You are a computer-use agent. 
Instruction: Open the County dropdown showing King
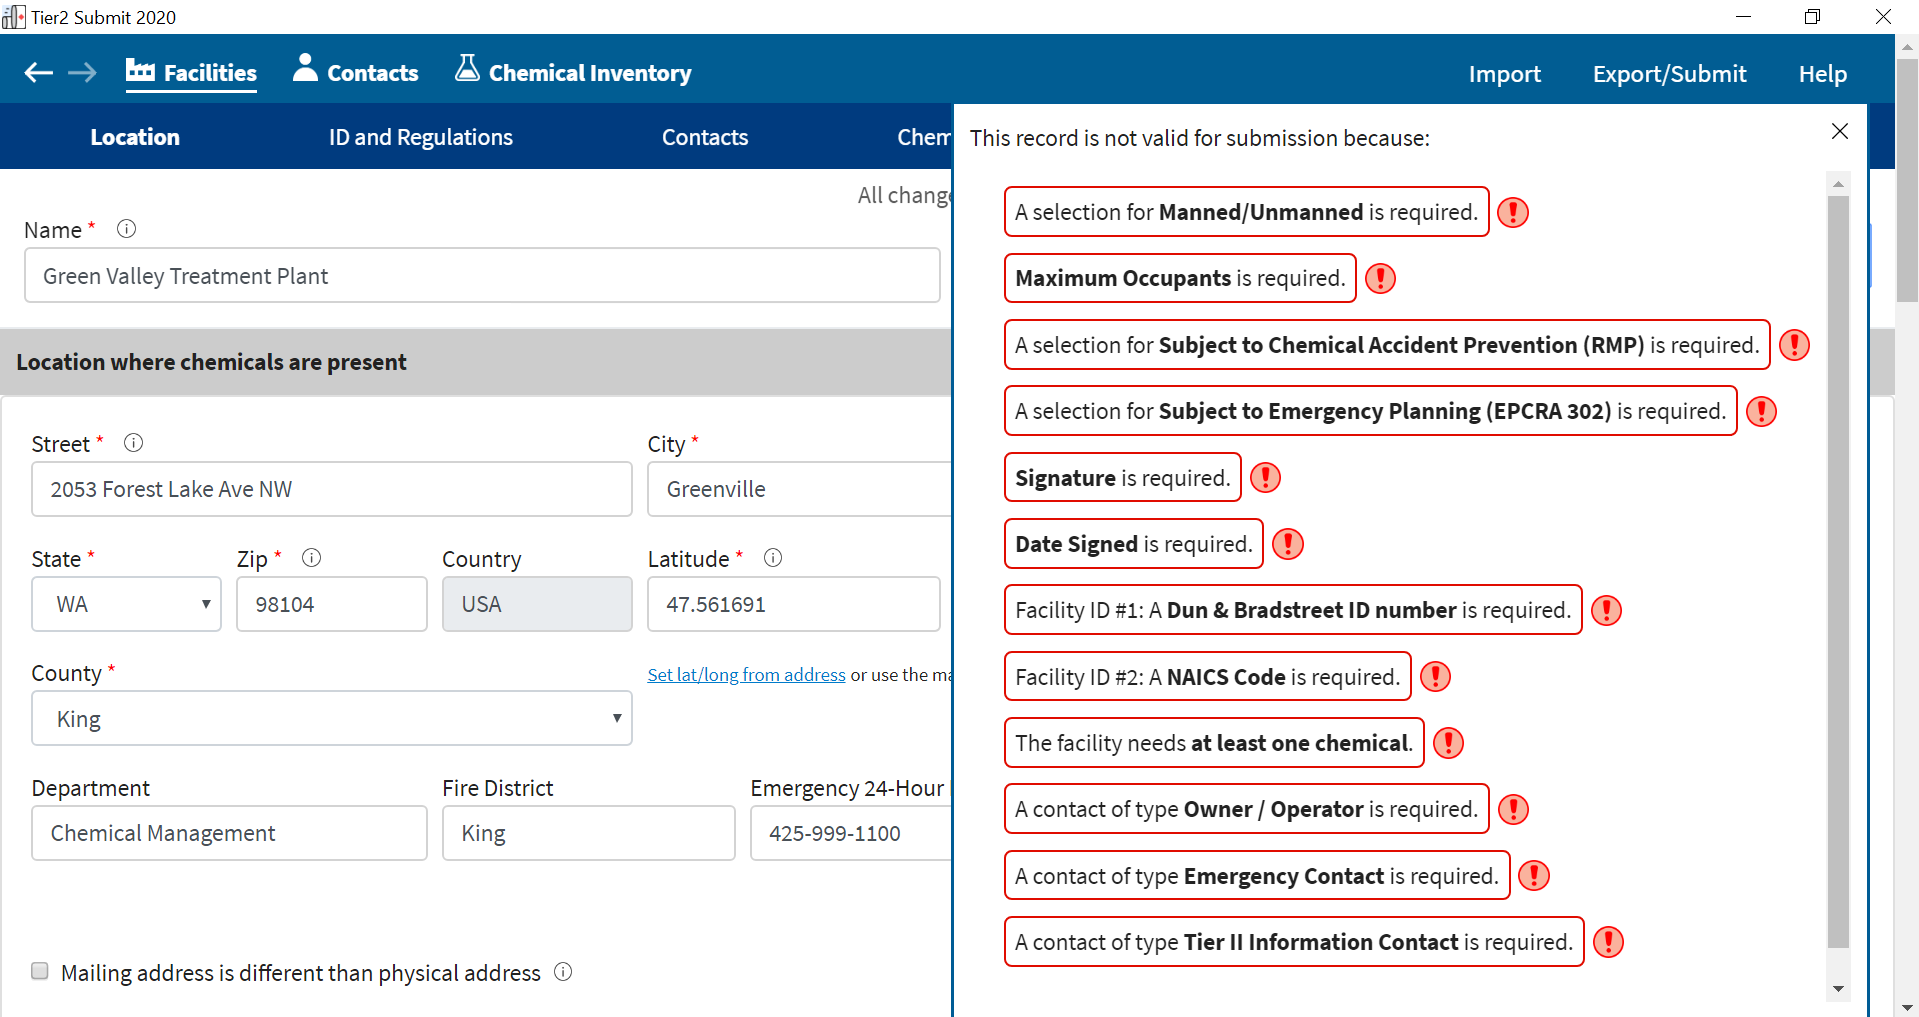pos(332,718)
